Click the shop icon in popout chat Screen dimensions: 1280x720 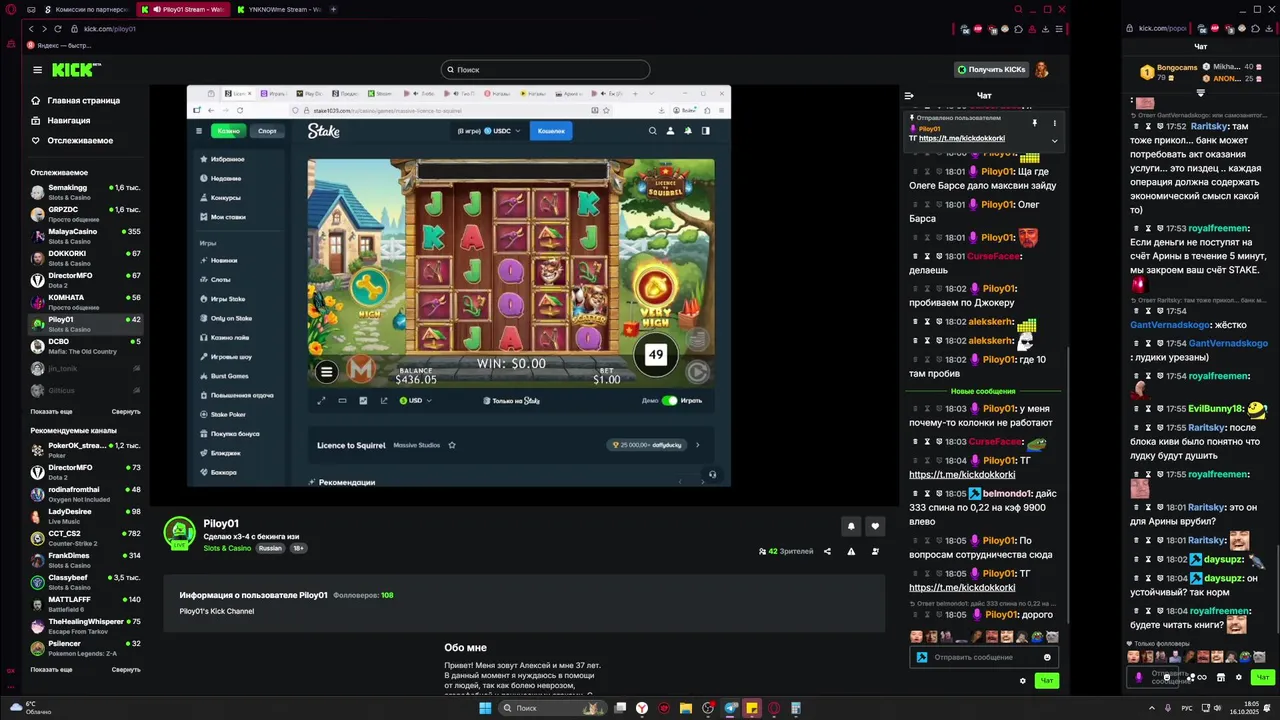tap(1220, 677)
